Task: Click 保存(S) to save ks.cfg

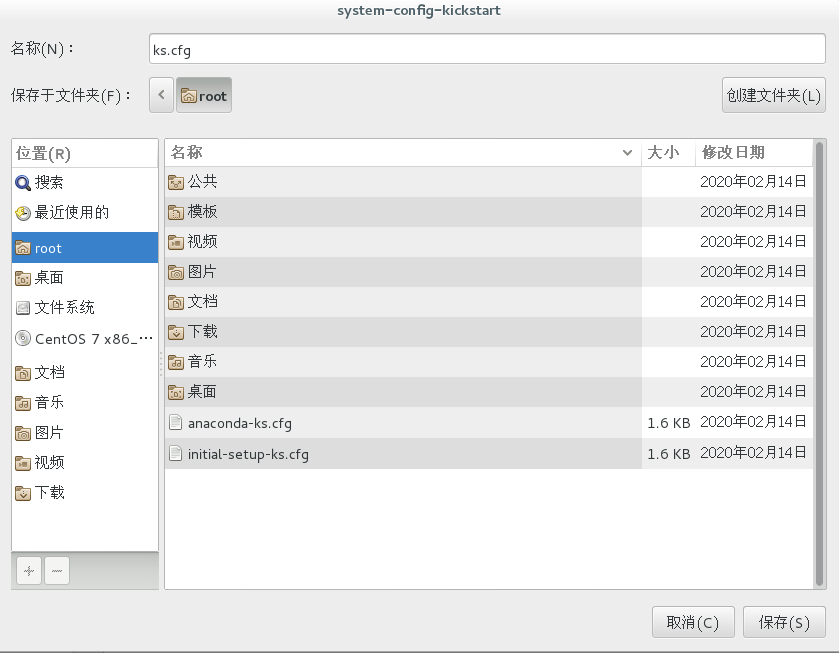Action: point(784,622)
